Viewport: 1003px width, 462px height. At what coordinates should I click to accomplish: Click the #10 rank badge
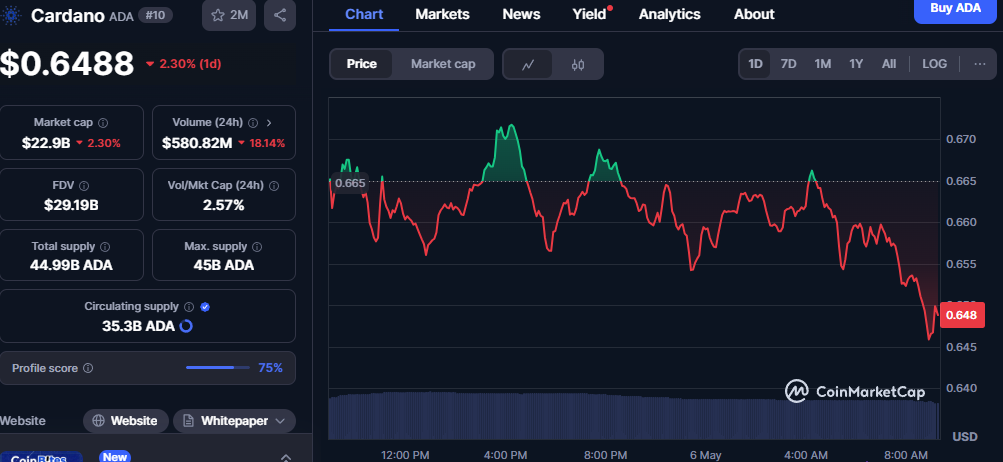click(154, 15)
